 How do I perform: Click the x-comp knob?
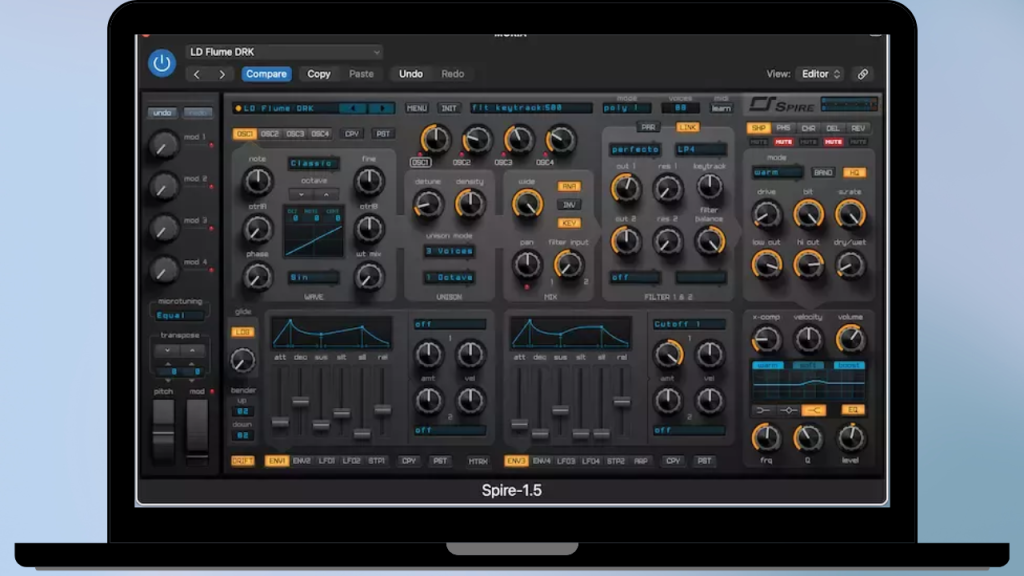pos(766,339)
